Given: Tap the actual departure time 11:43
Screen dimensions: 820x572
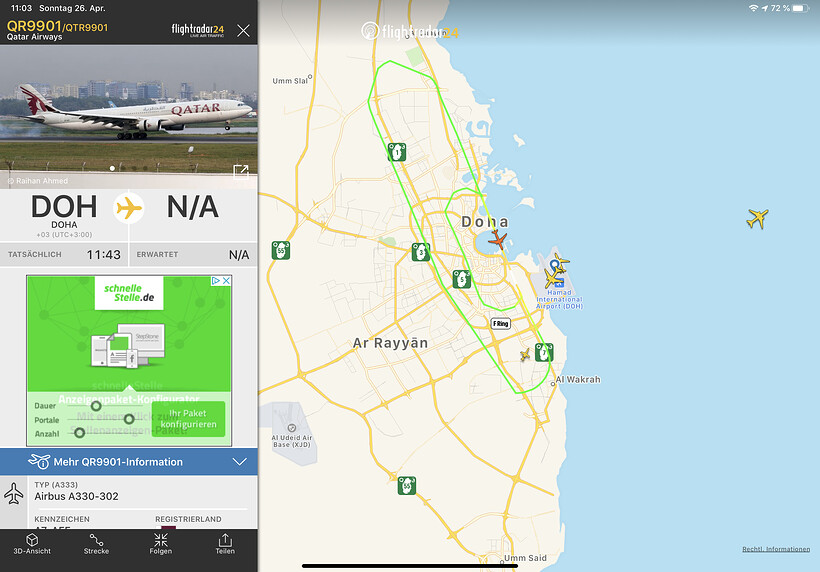Looking at the screenshot, I should [x=104, y=255].
